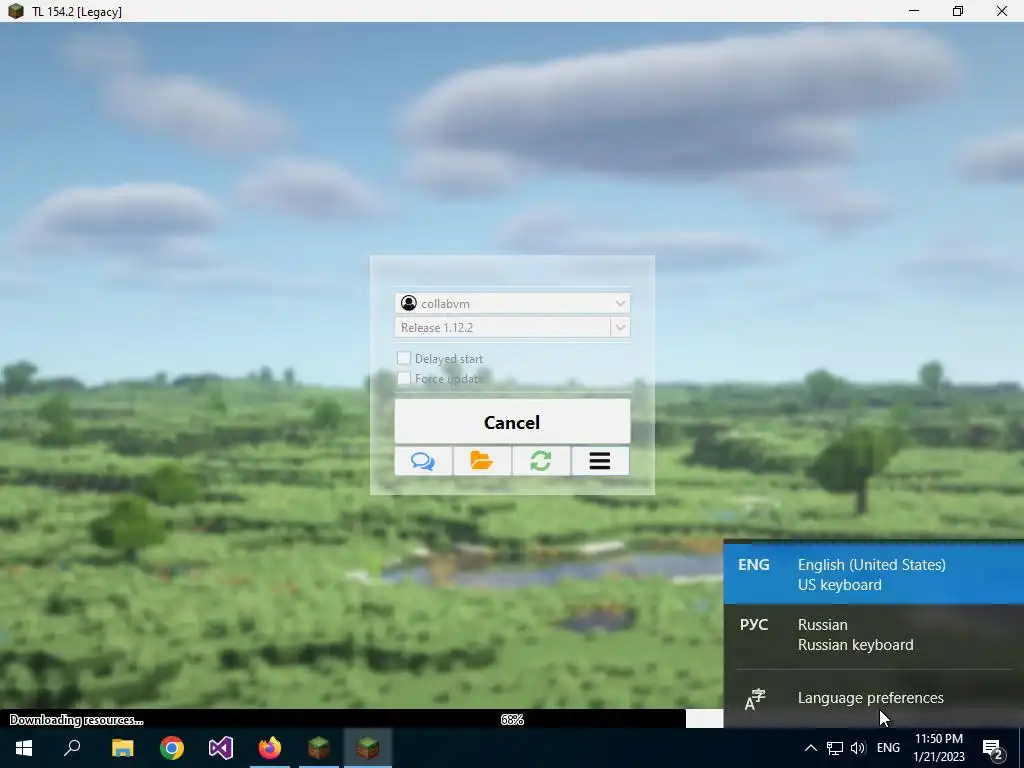1024x768 pixels.
Task: Show hidden tray icons chevron
Action: pos(810,748)
